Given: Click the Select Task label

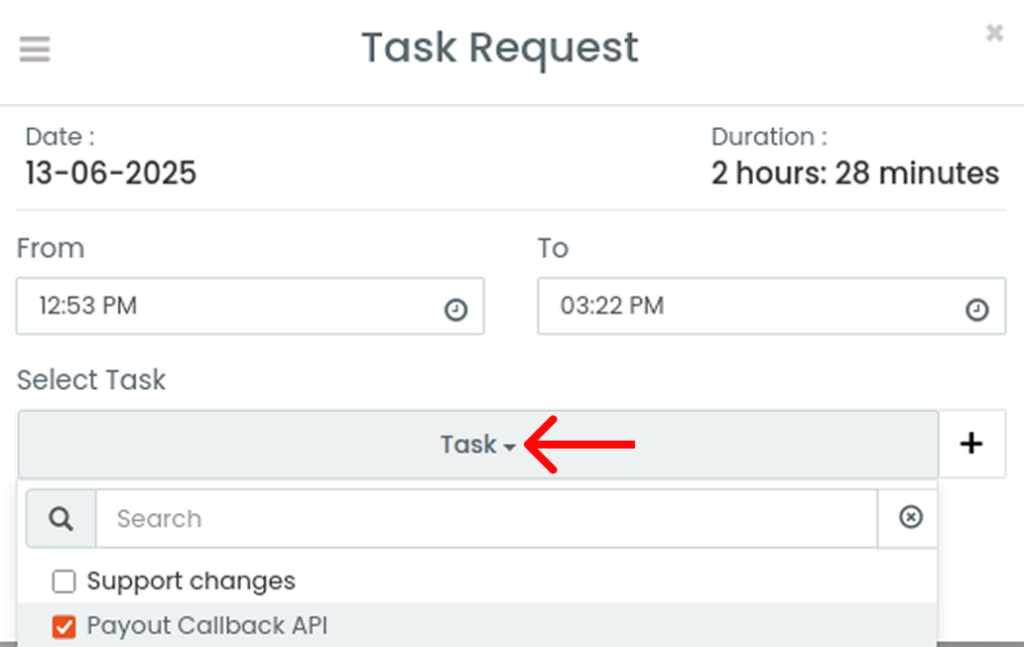Looking at the screenshot, I should pos(91,380).
